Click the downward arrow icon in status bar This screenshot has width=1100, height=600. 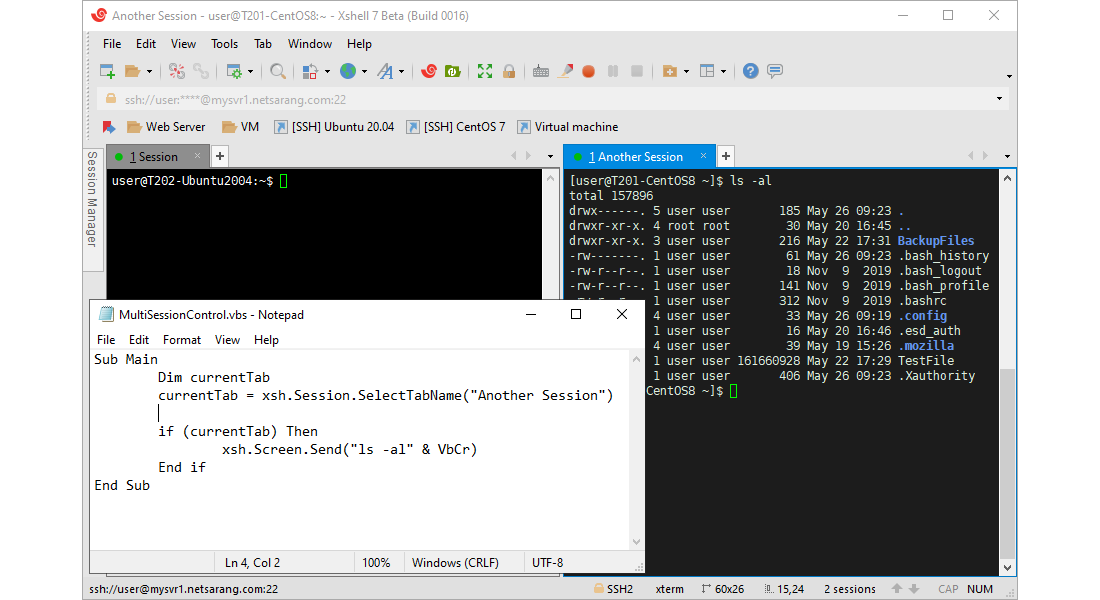(x=913, y=589)
